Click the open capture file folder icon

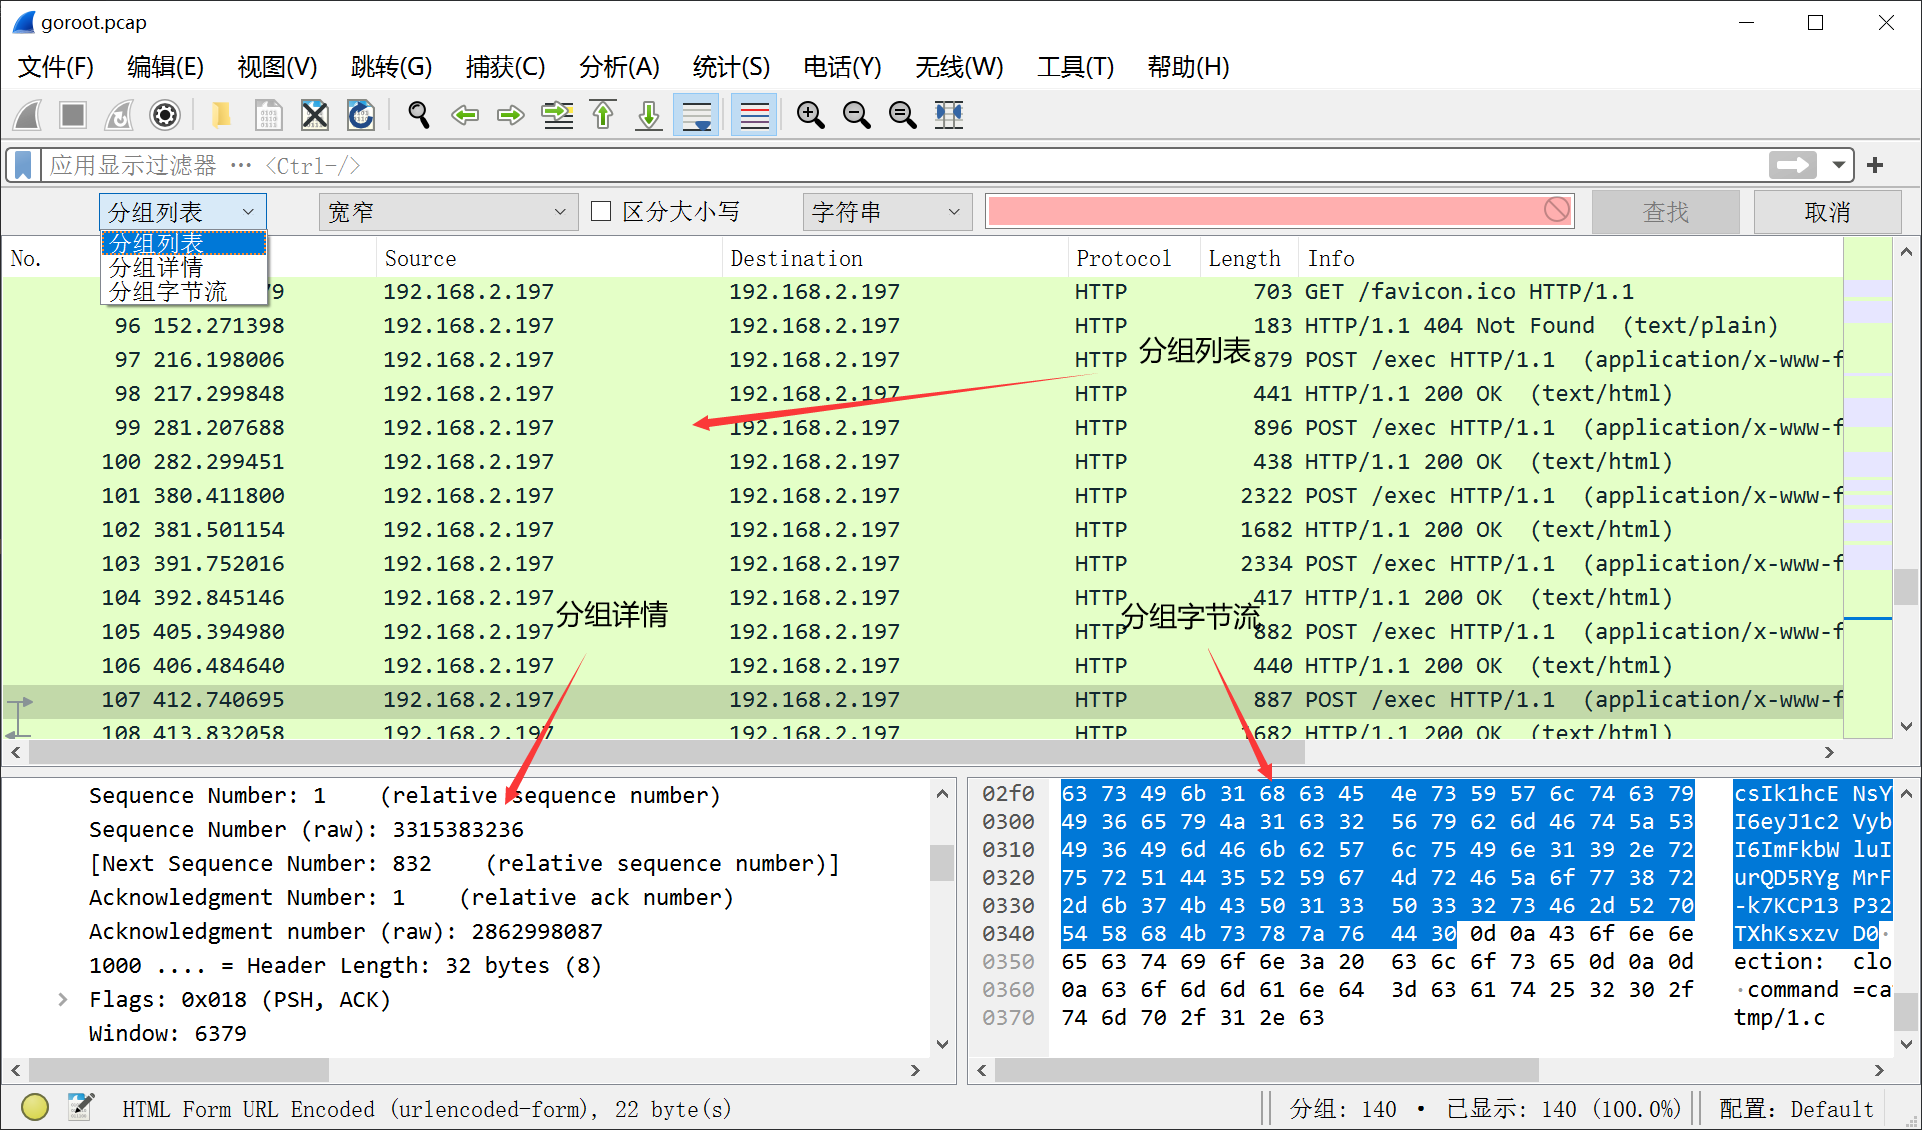pos(221,116)
